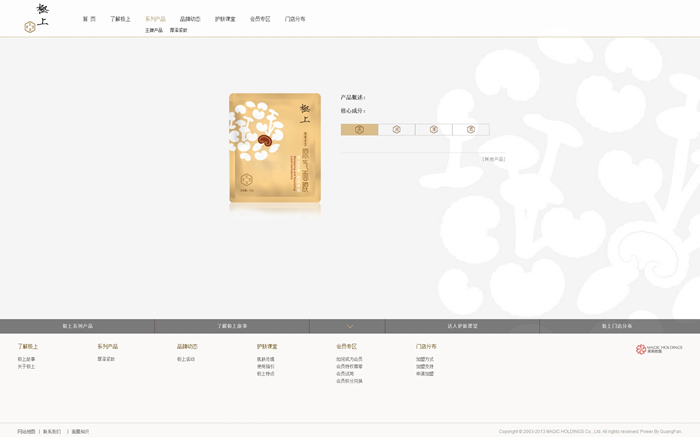The height and width of the screenshot is (441, 700).
Task: Open the first link under footer 护肤课堂
Action: [266, 359]
